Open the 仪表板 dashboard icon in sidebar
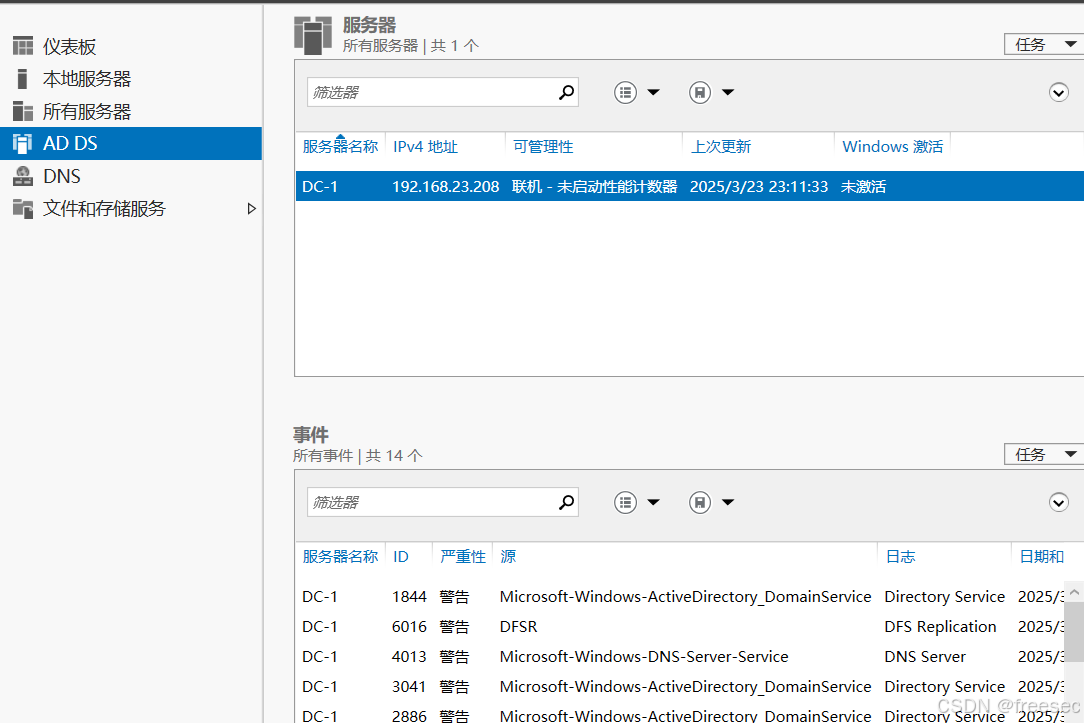The width and height of the screenshot is (1084, 723). coord(23,46)
